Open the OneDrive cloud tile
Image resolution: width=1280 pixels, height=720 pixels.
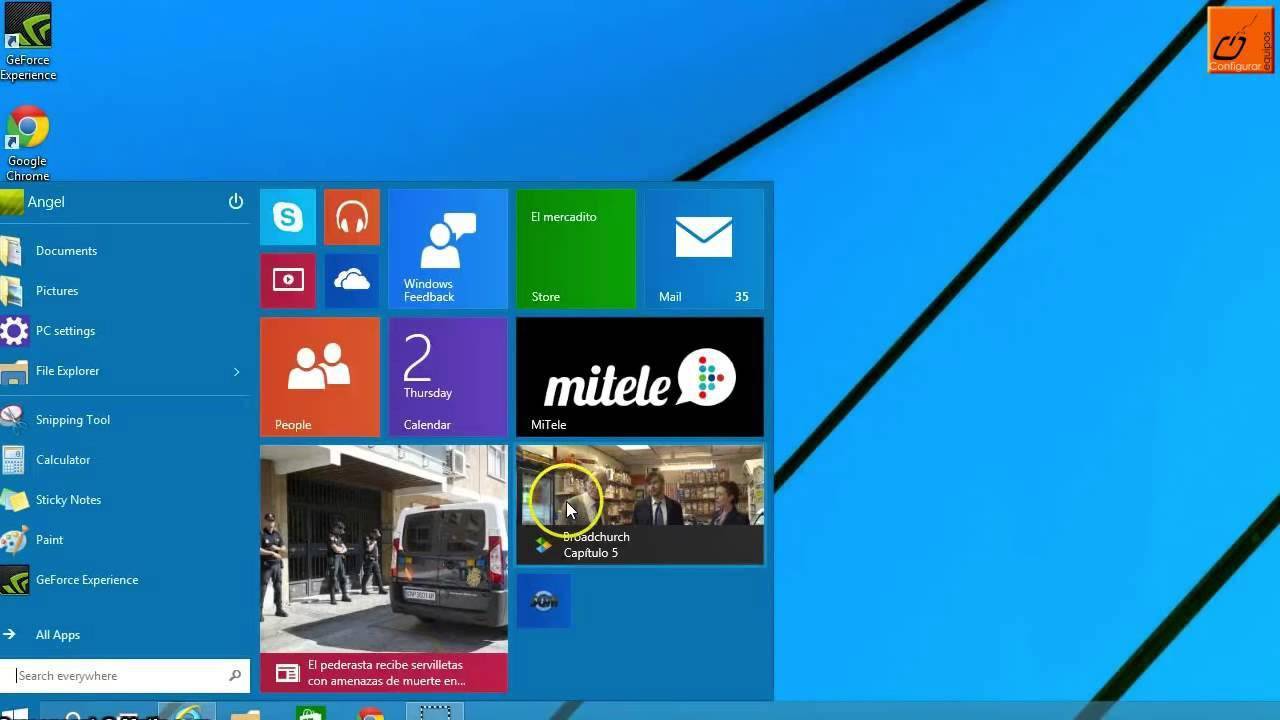[352, 281]
